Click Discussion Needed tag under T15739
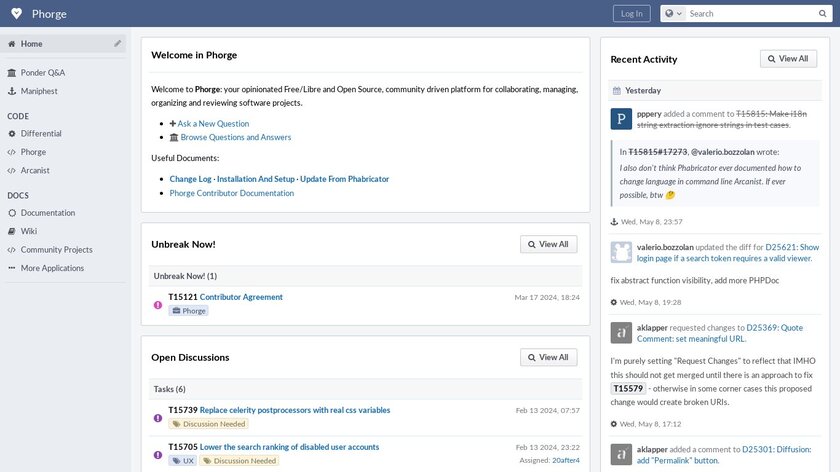This screenshot has height=472, width=840. pos(209,424)
